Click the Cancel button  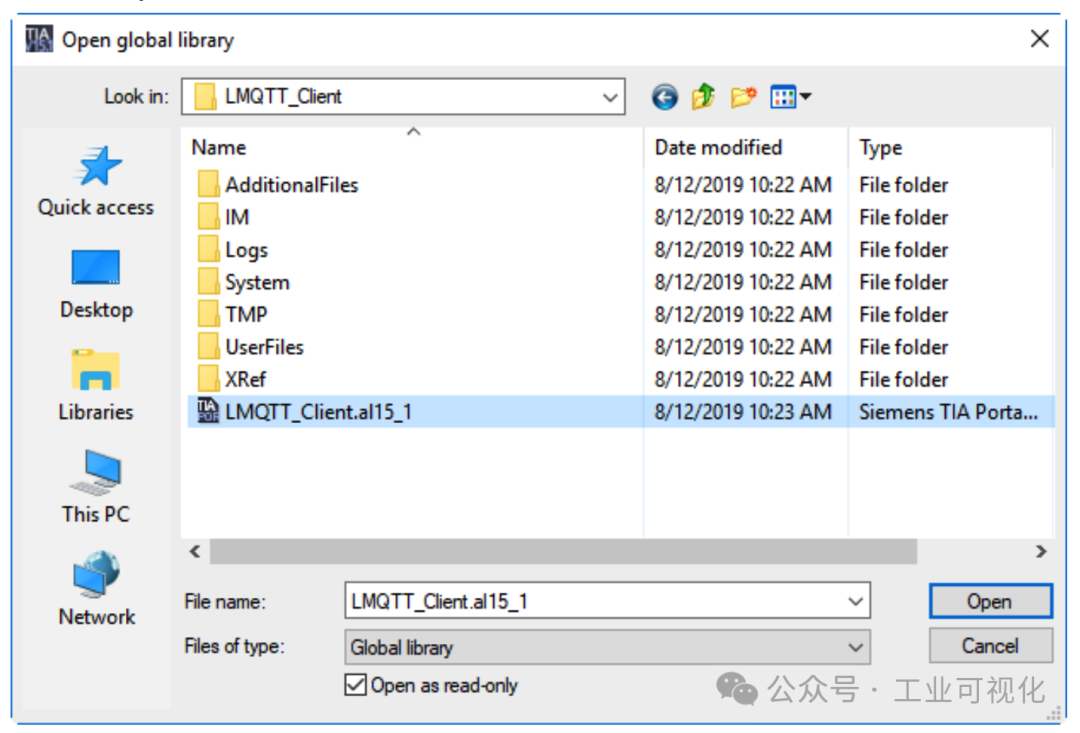coord(989,646)
